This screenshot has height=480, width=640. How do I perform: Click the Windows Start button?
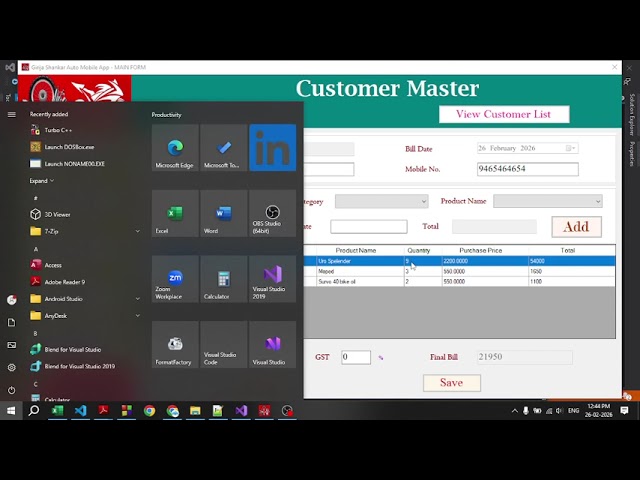tap(11, 411)
